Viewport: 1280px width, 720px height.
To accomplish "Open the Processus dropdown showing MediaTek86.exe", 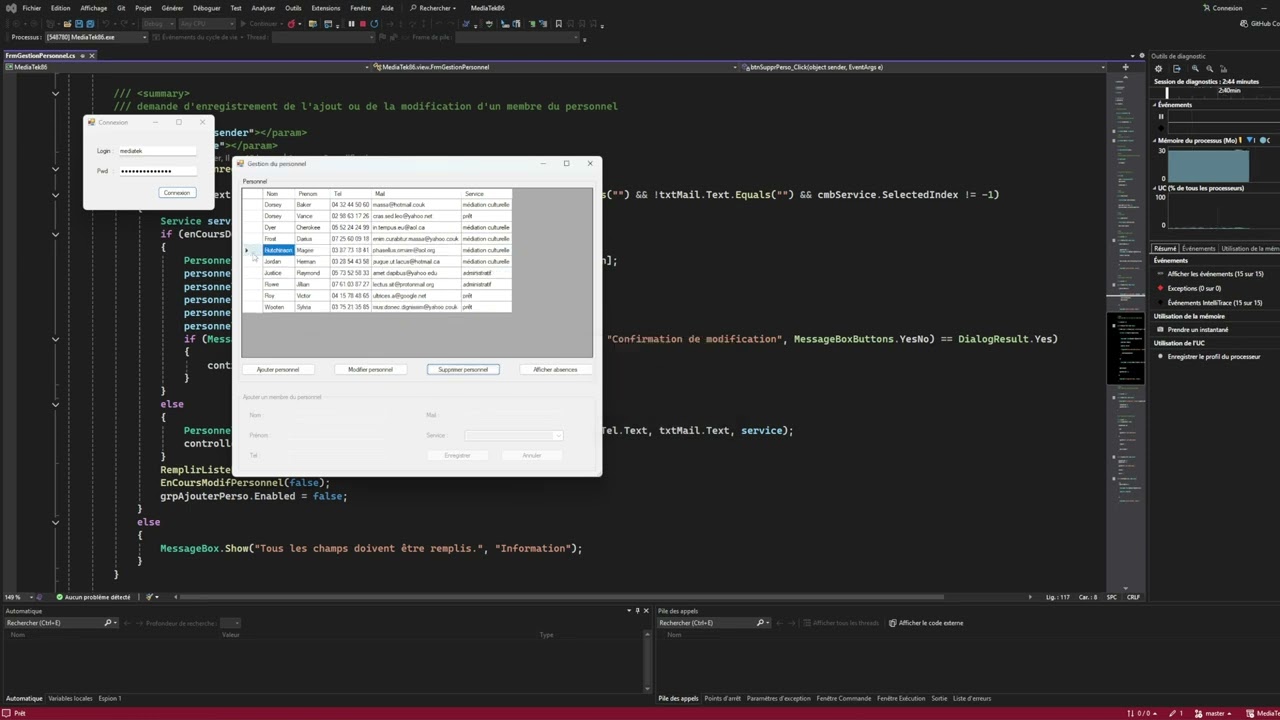I will tap(95, 38).
